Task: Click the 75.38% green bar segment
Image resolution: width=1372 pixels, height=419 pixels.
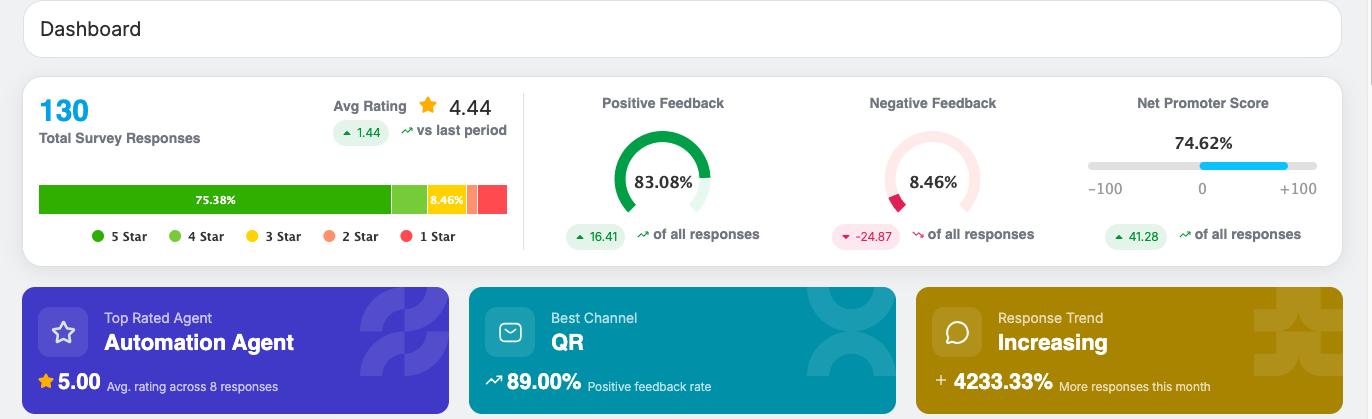Action: (x=215, y=199)
